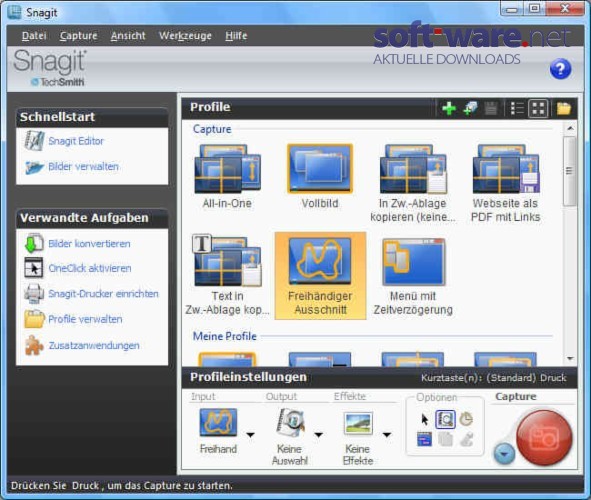Select Webseite als PDF mit Links profile
591x500 pixels.
pyautogui.click(x=505, y=183)
